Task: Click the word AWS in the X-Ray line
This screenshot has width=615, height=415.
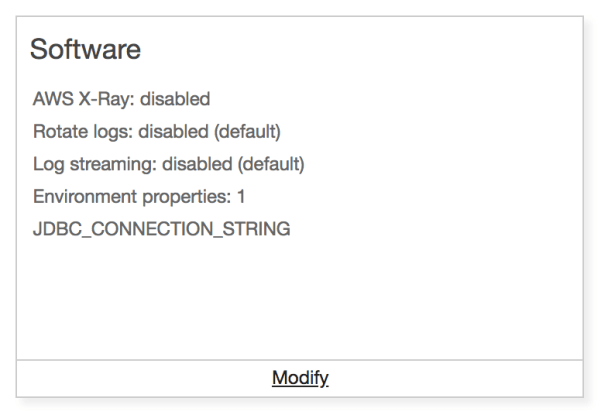Action: coord(51,99)
